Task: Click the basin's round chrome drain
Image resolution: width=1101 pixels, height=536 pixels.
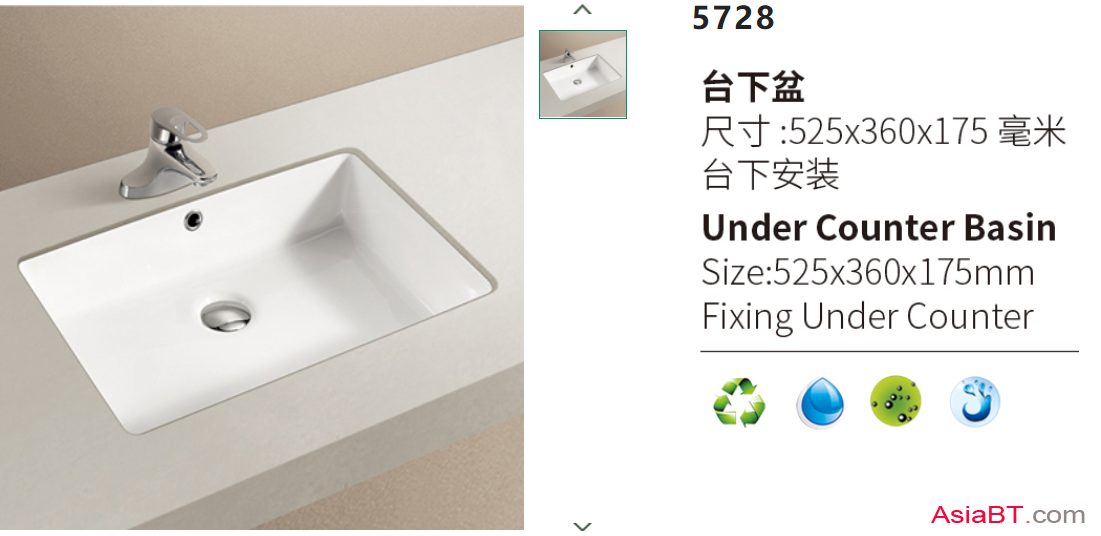Action: 225,315
